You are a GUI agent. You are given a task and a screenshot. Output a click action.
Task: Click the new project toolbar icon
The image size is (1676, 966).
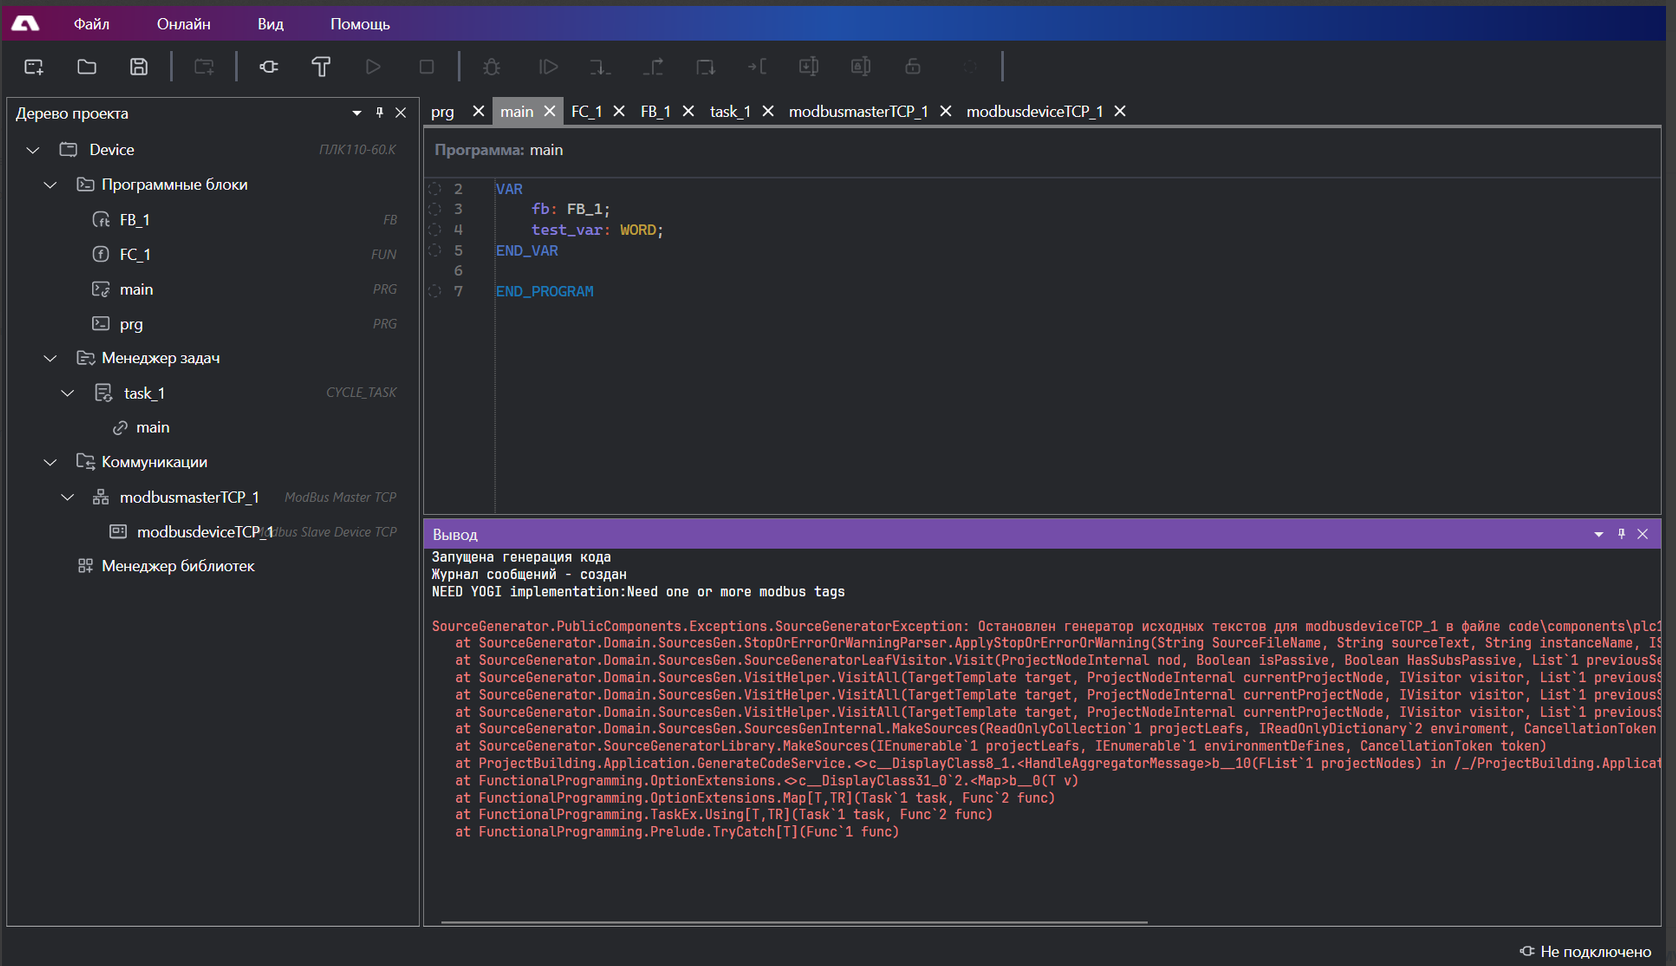coord(34,67)
